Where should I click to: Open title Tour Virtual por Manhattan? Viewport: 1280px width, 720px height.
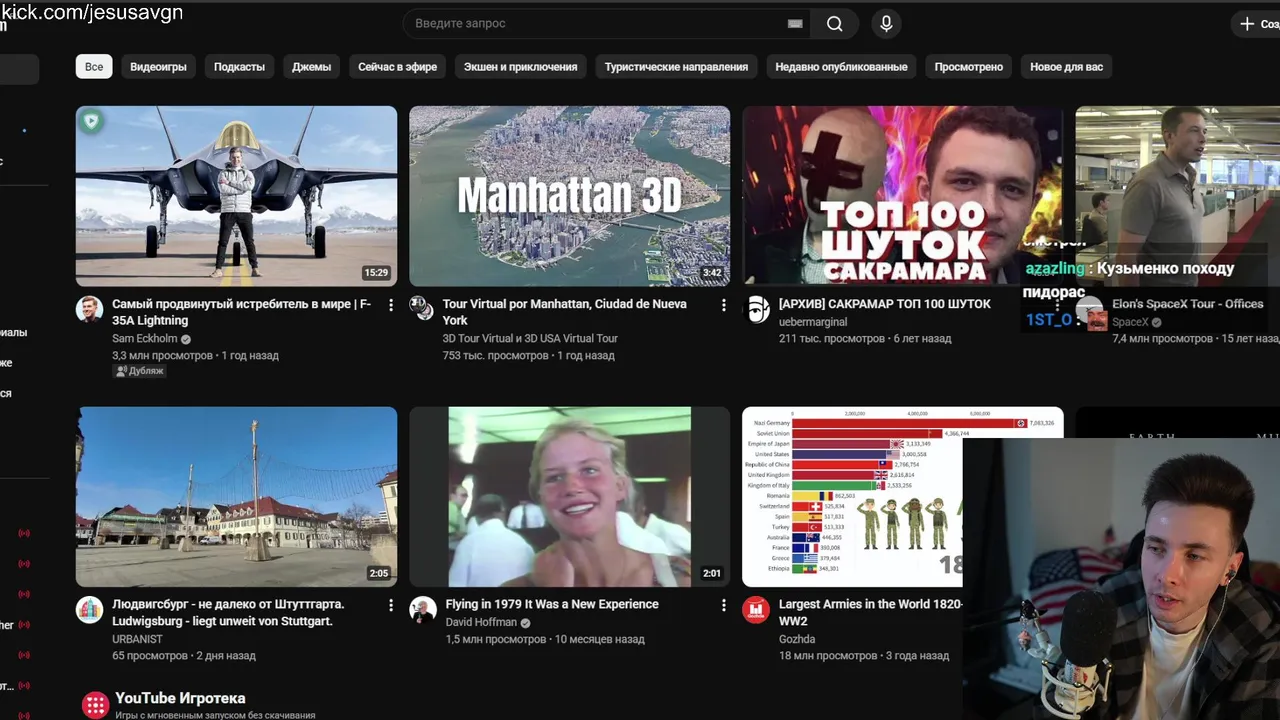564,312
